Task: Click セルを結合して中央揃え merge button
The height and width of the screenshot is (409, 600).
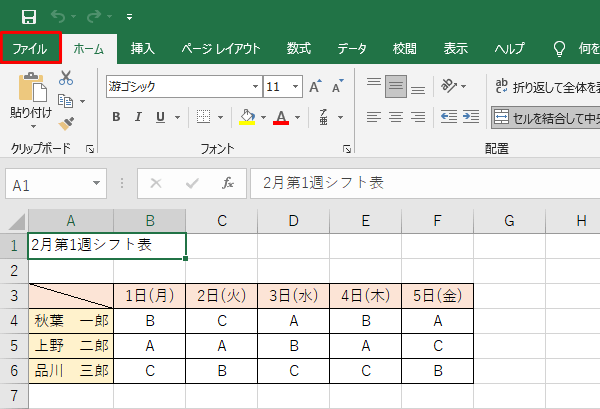Action: click(x=546, y=117)
